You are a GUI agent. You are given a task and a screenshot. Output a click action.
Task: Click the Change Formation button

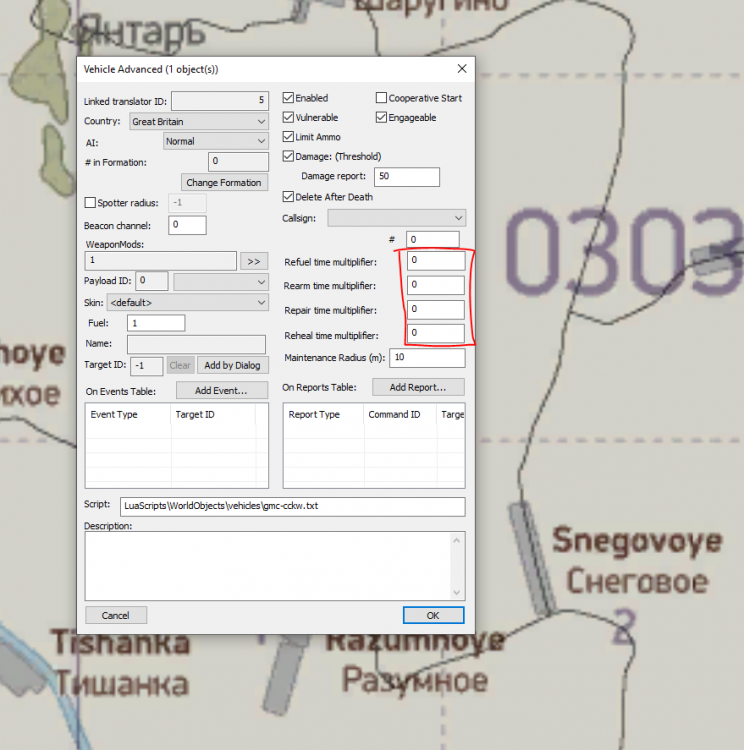(224, 182)
